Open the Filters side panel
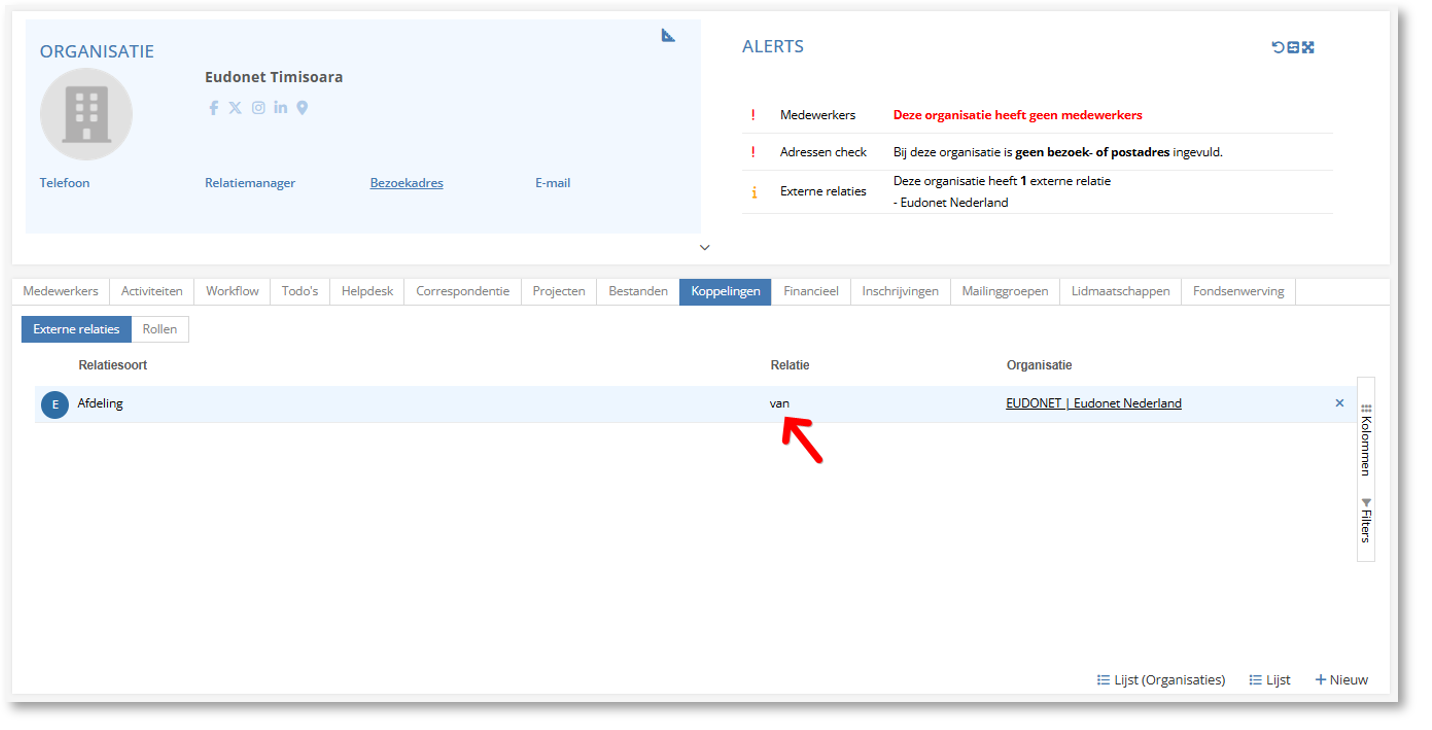Screen dimensions: 1432x730 pyautogui.click(x=1366, y=520)
